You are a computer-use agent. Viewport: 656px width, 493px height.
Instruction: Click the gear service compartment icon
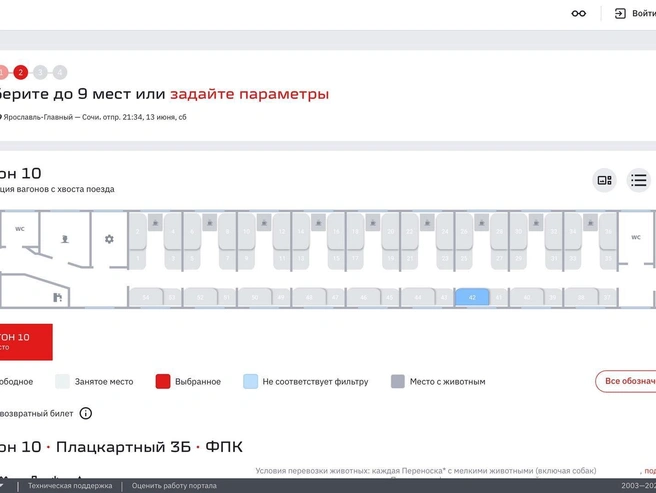pos(109,239)
